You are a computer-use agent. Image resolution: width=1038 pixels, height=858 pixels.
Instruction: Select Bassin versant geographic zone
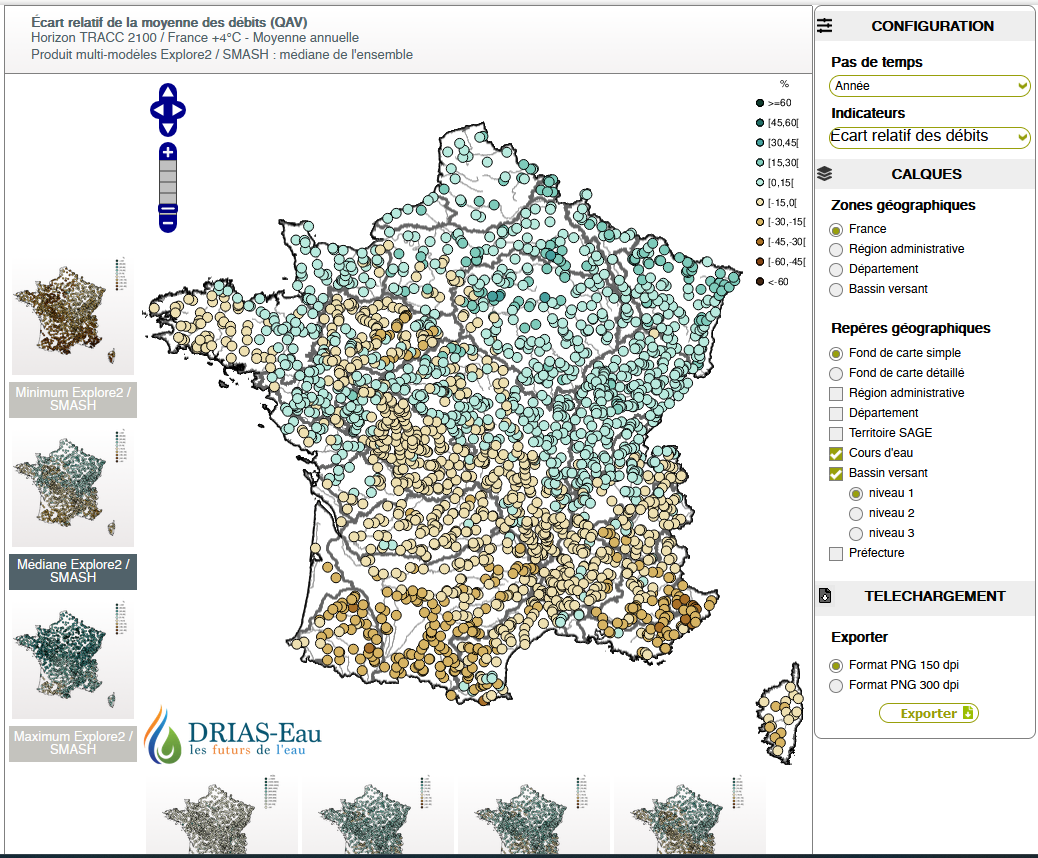point(836,289)
